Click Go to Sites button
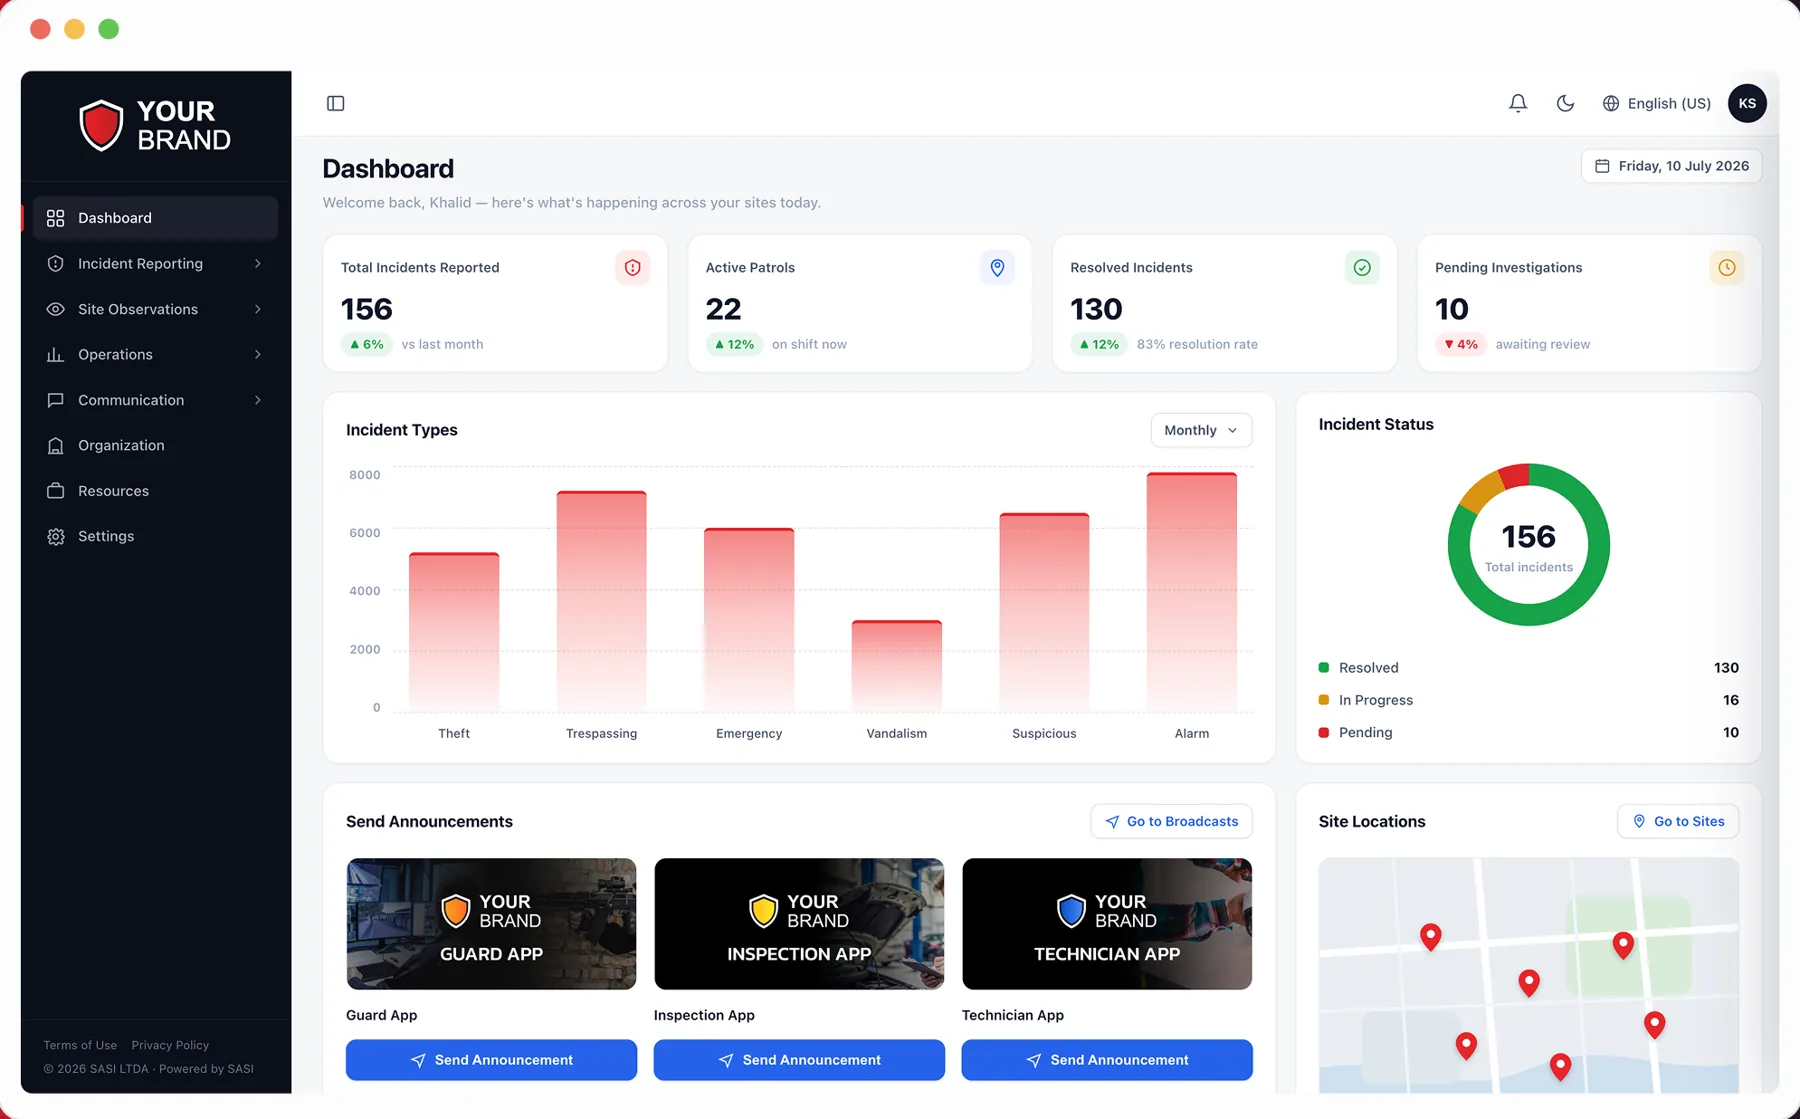Image resolution: width=1800 pixels, height=1119 pixels. pyautogui.click(x=1678, y=821)
